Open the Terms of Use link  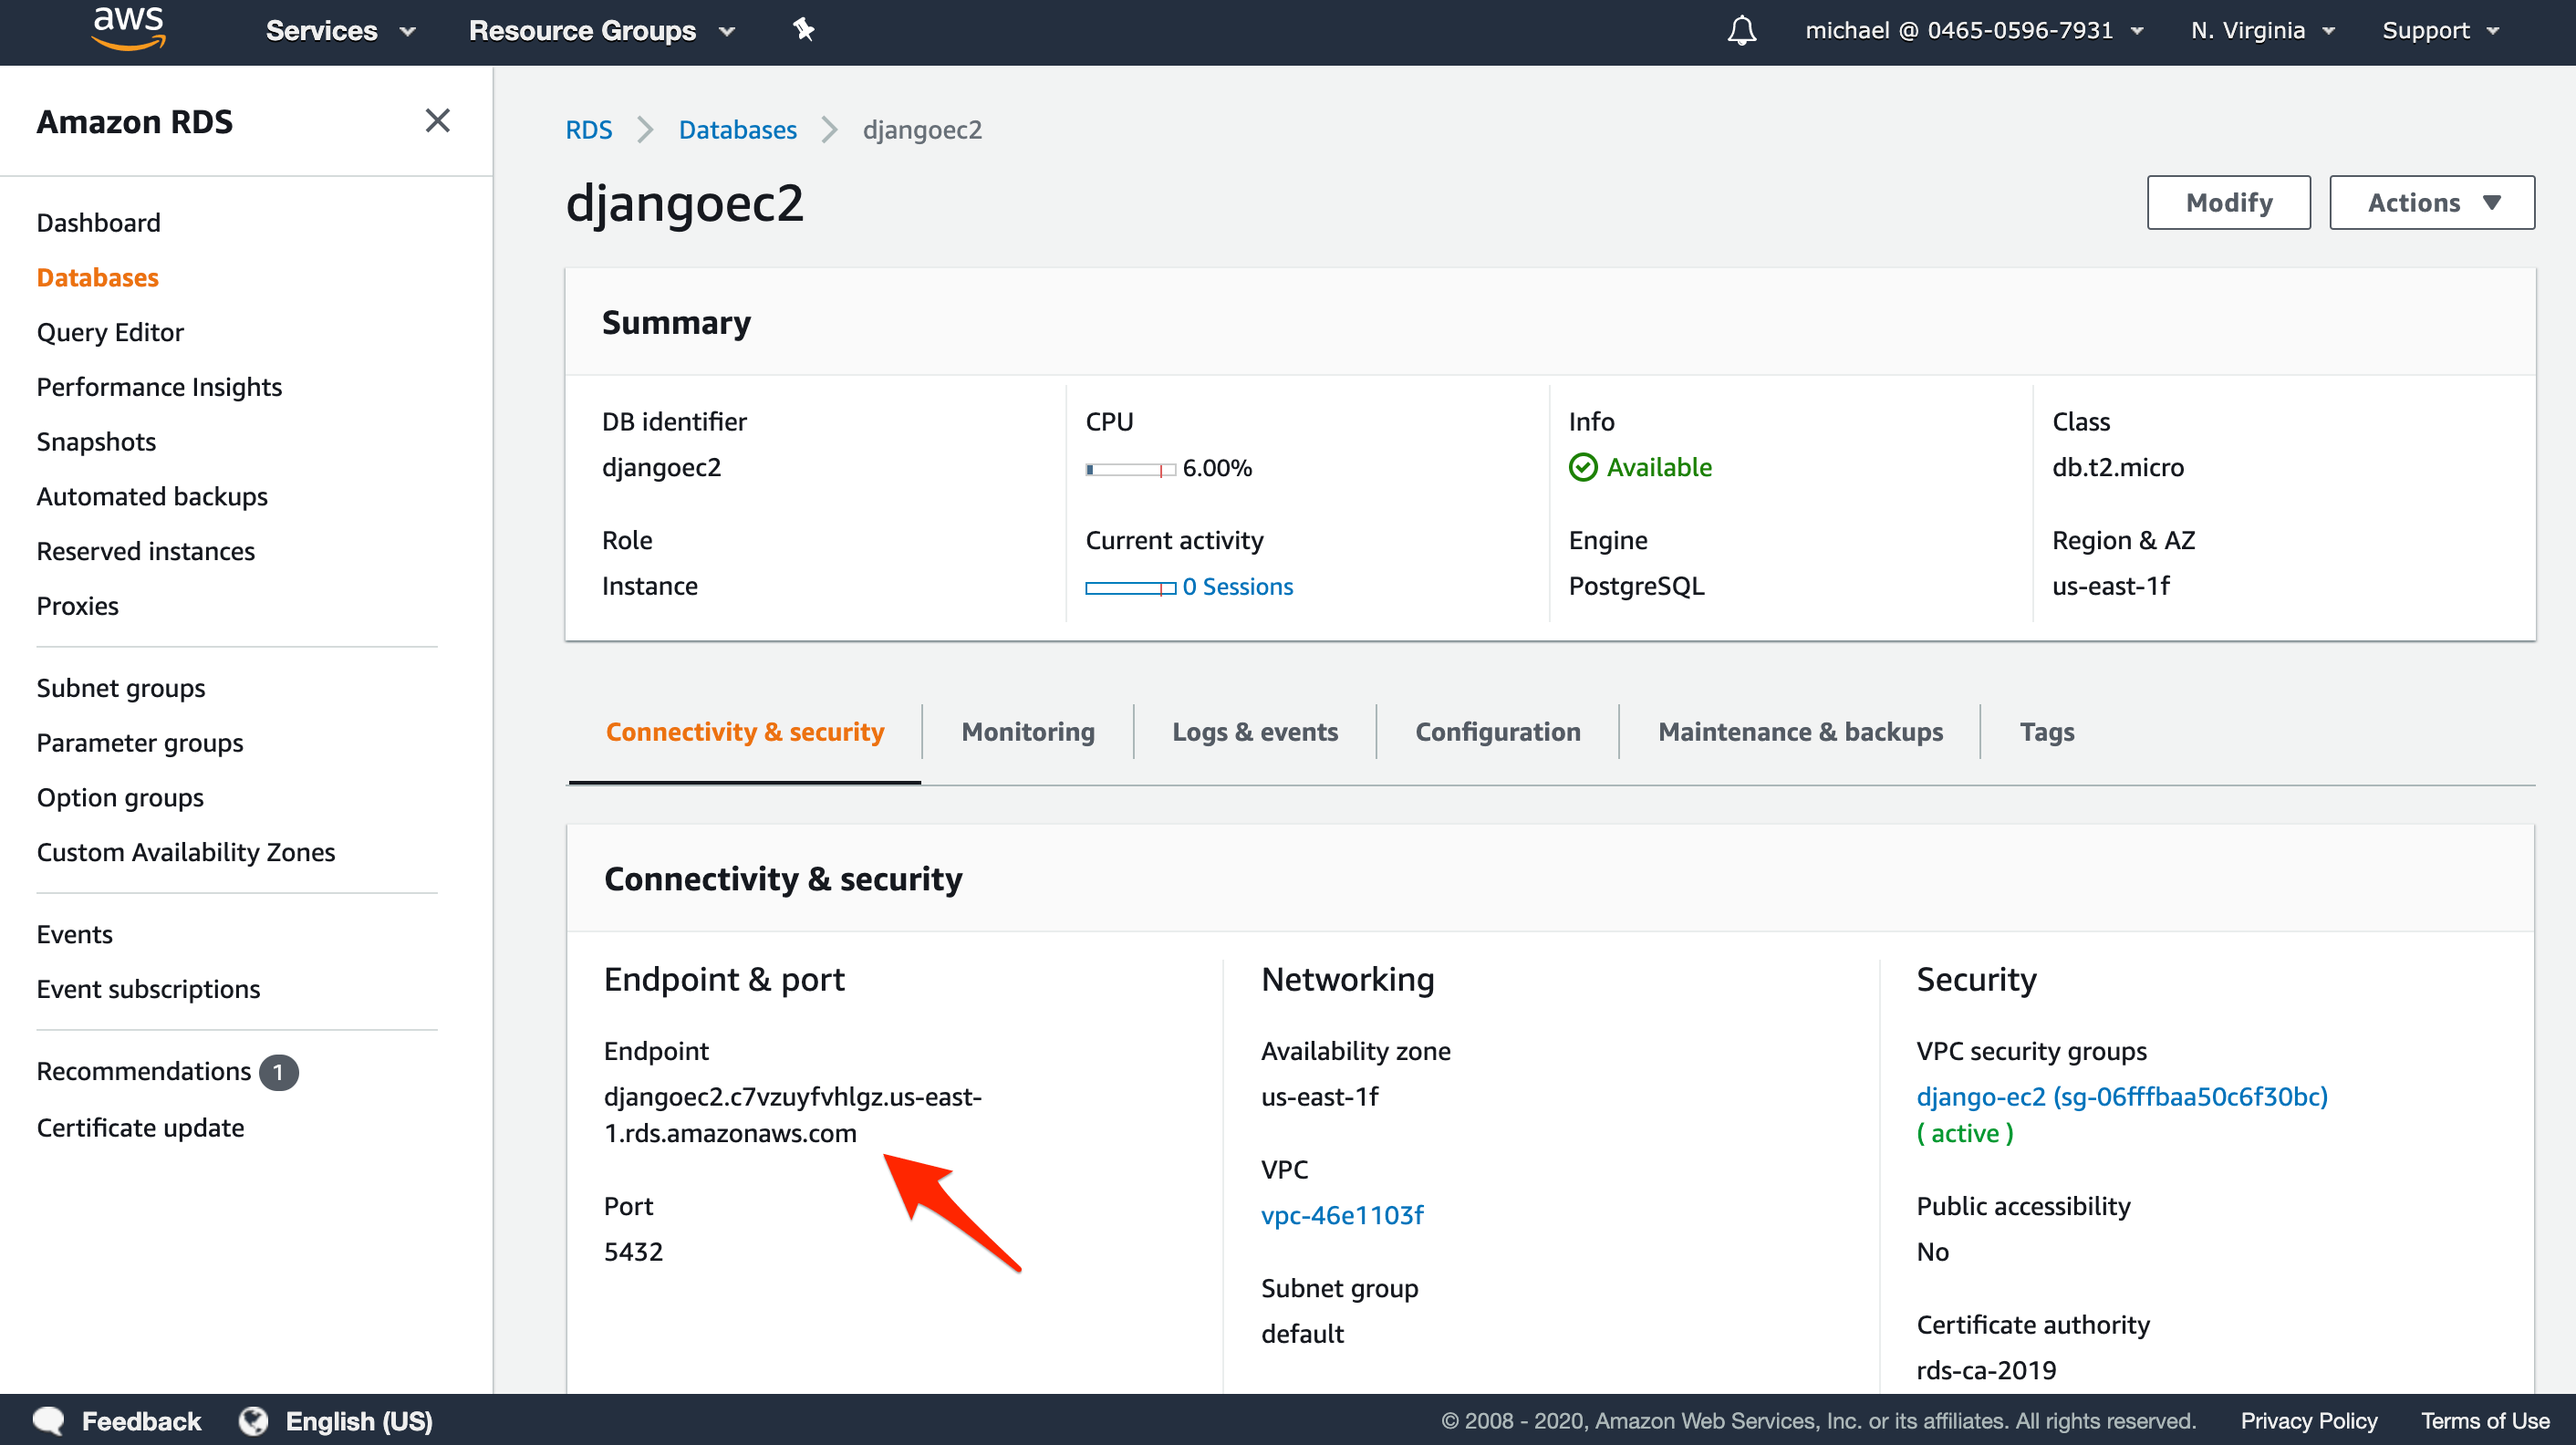click(x=2484, y=1420)
